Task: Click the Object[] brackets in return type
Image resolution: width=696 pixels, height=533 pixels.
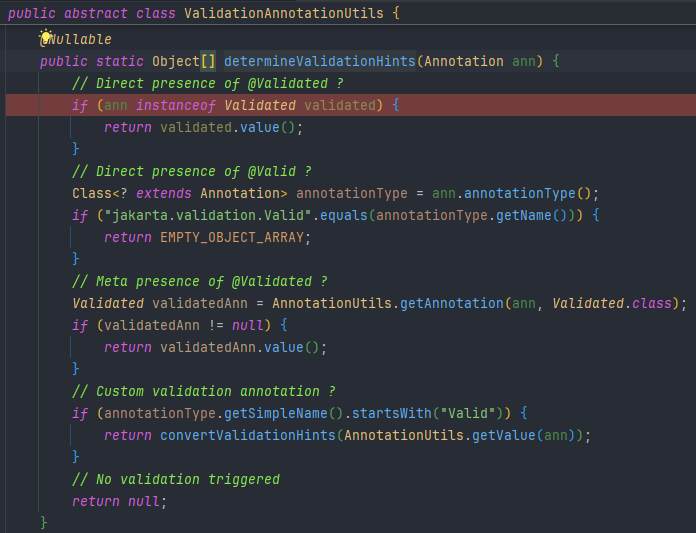Action: [208, 61]
